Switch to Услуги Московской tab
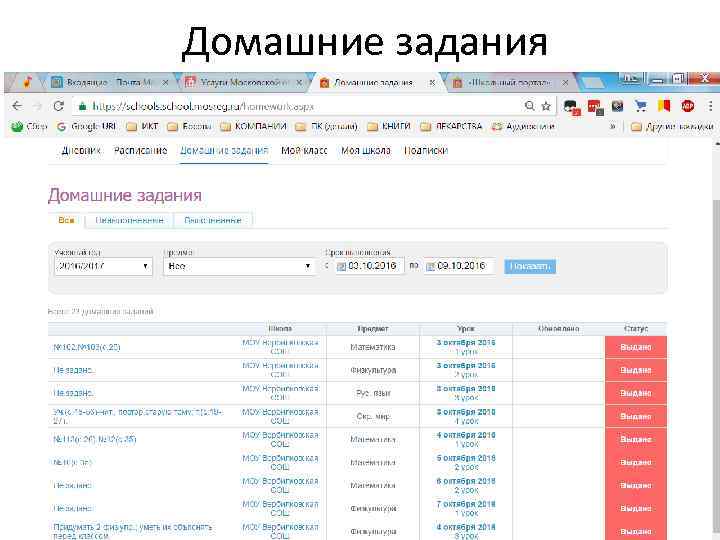The width and height of the screenshot is (720, 540). 243,83
